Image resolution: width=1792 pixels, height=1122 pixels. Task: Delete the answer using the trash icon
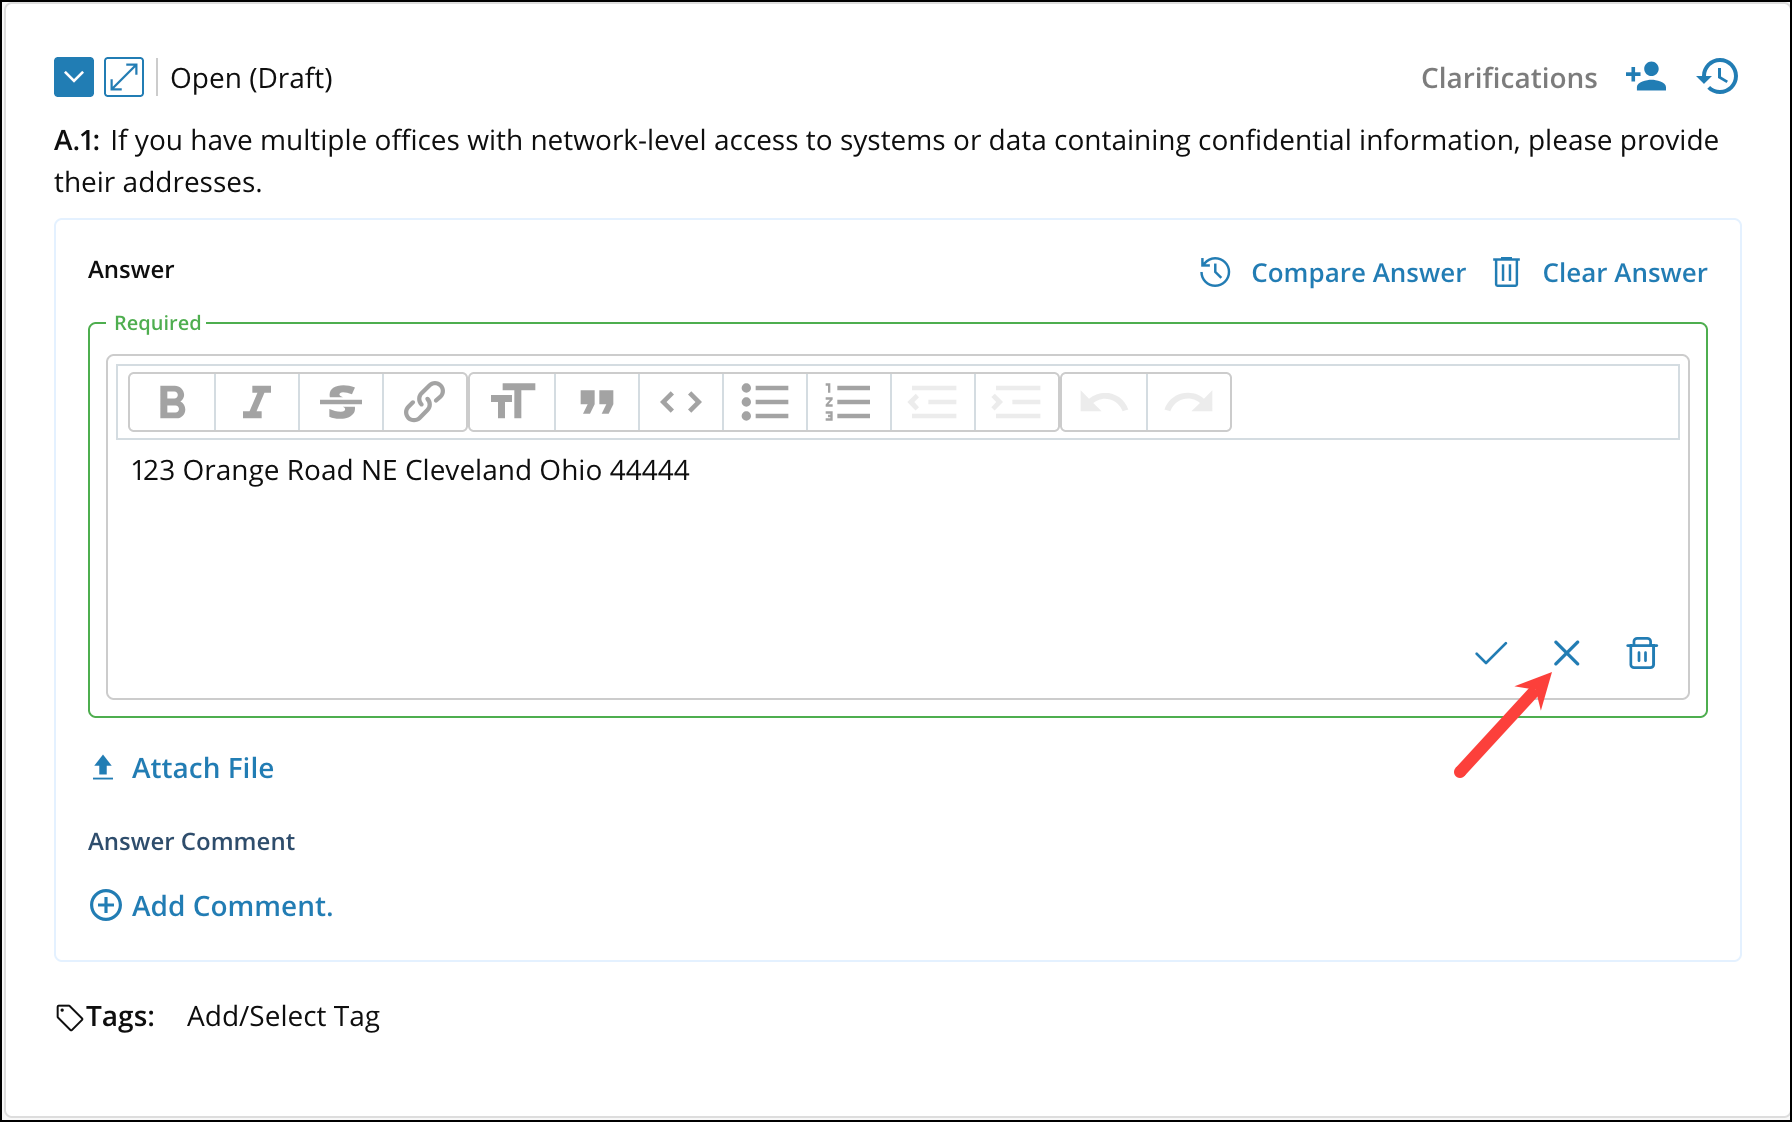[x=1642, y=654]
